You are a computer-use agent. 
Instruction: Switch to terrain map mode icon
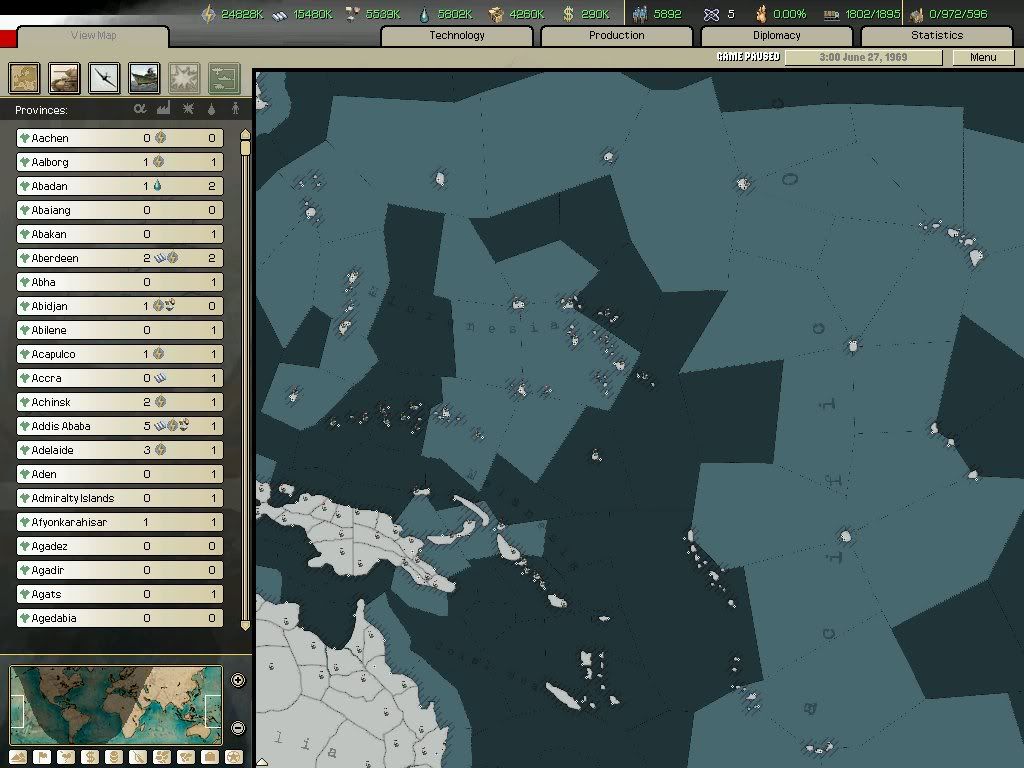(x=19, y=756)
